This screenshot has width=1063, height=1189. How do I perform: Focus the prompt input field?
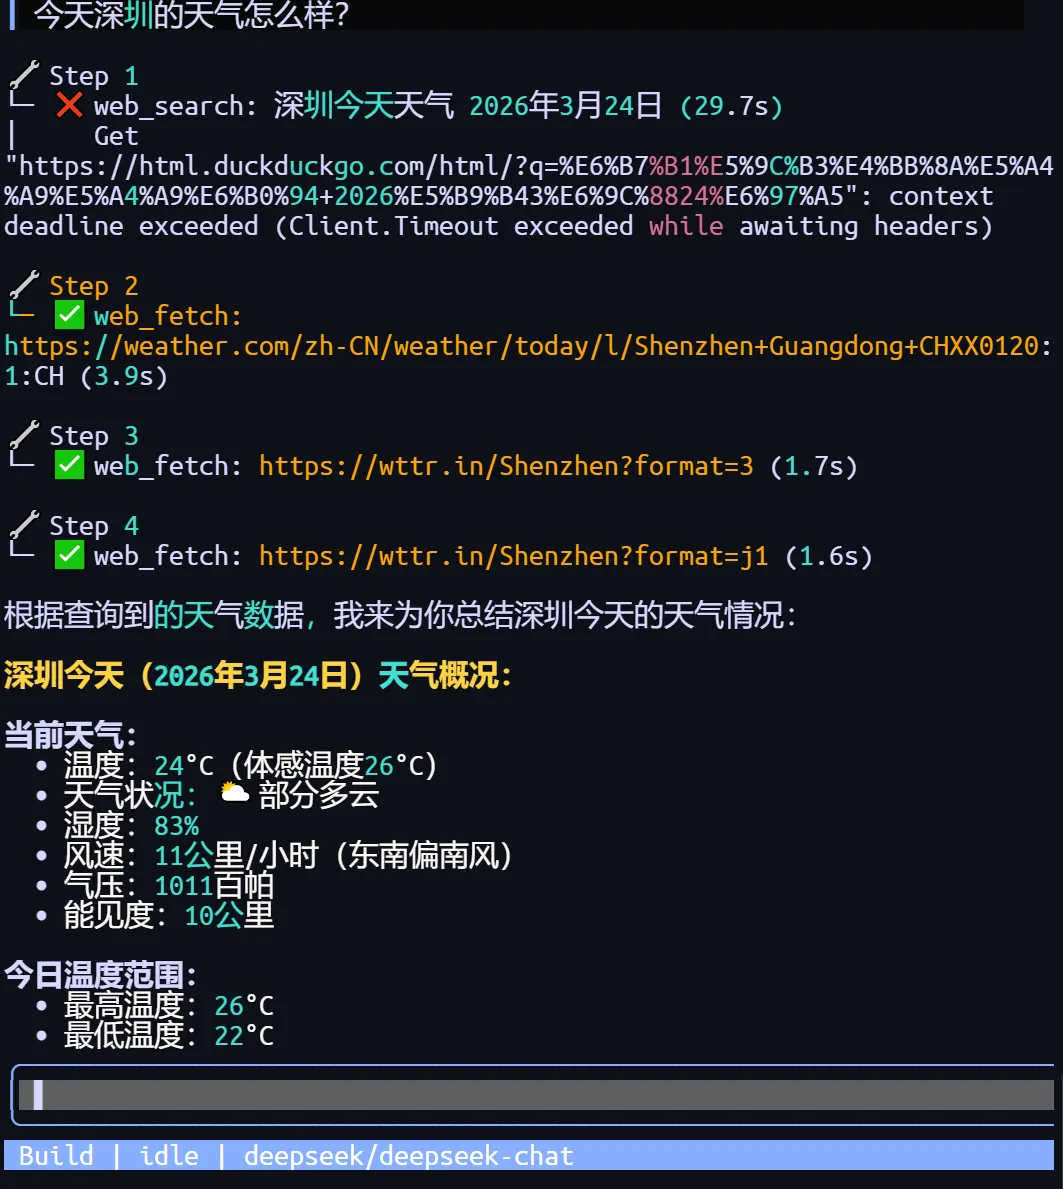click(x=535, y=1095)
